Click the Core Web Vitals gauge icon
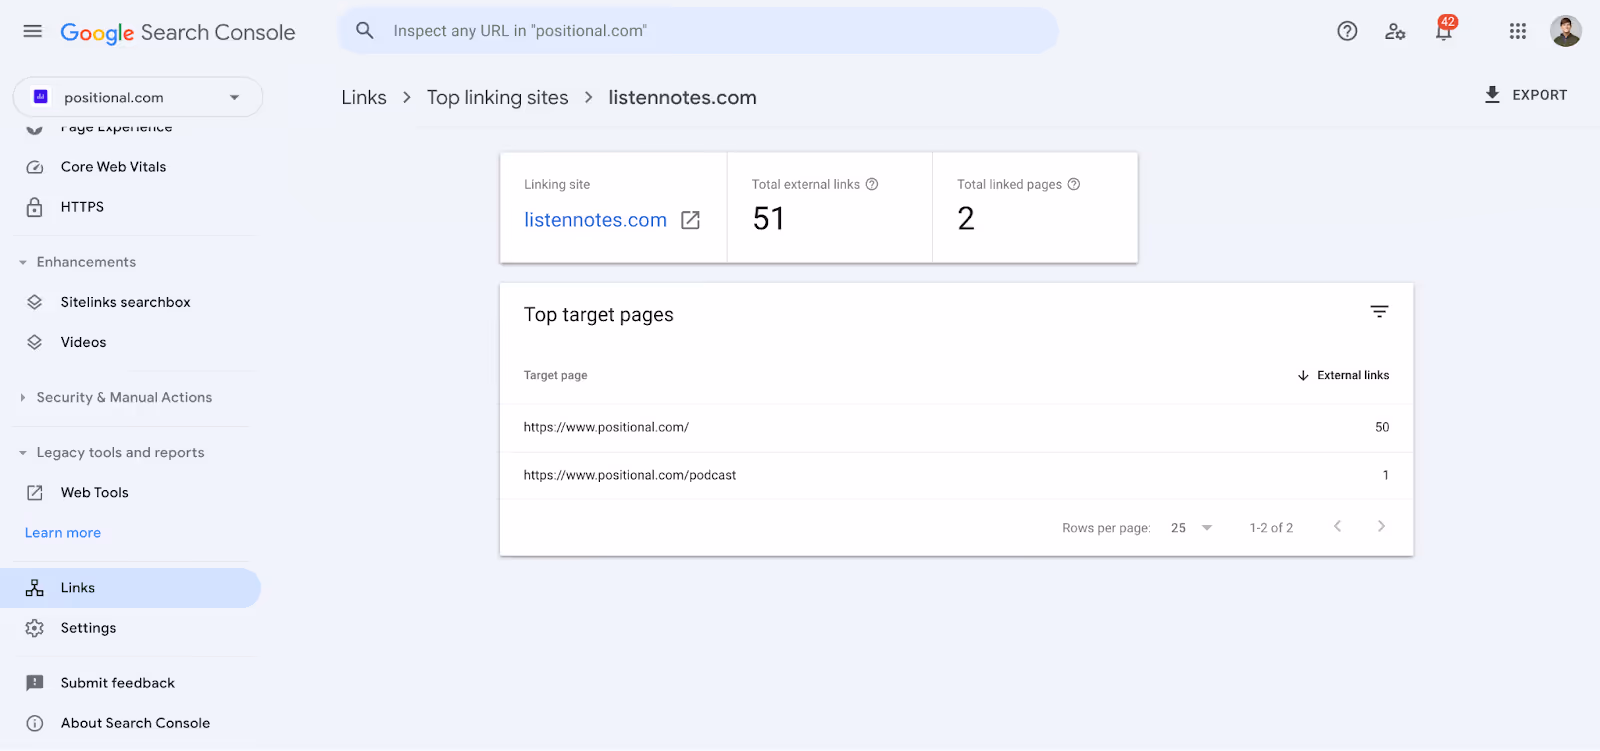1600x751 pixels. pos(35,167)
